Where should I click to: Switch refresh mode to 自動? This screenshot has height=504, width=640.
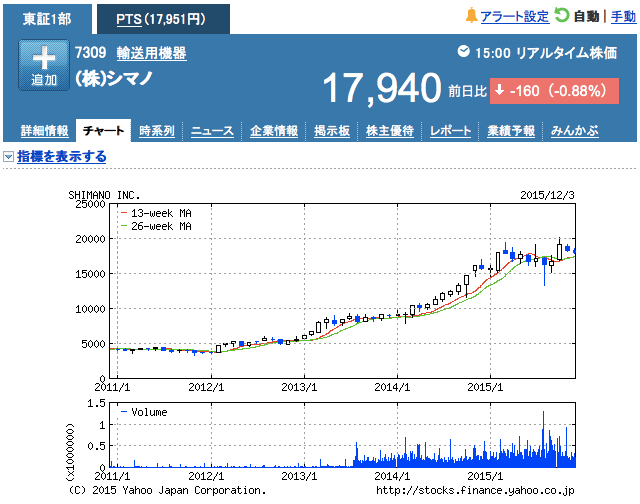(x=586, y=16)
